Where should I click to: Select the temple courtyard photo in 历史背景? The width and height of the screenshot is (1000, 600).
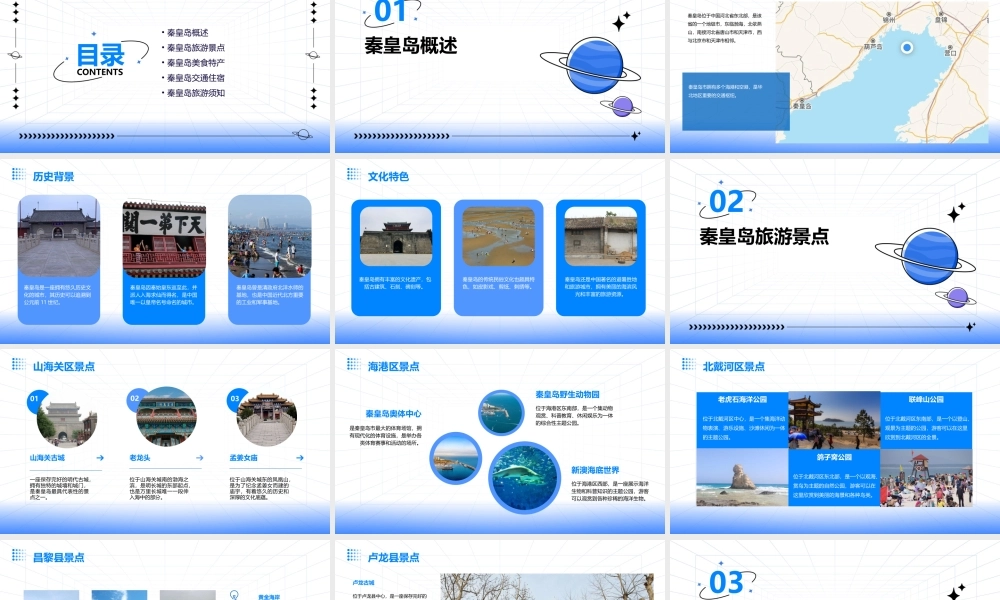point(59,237)
